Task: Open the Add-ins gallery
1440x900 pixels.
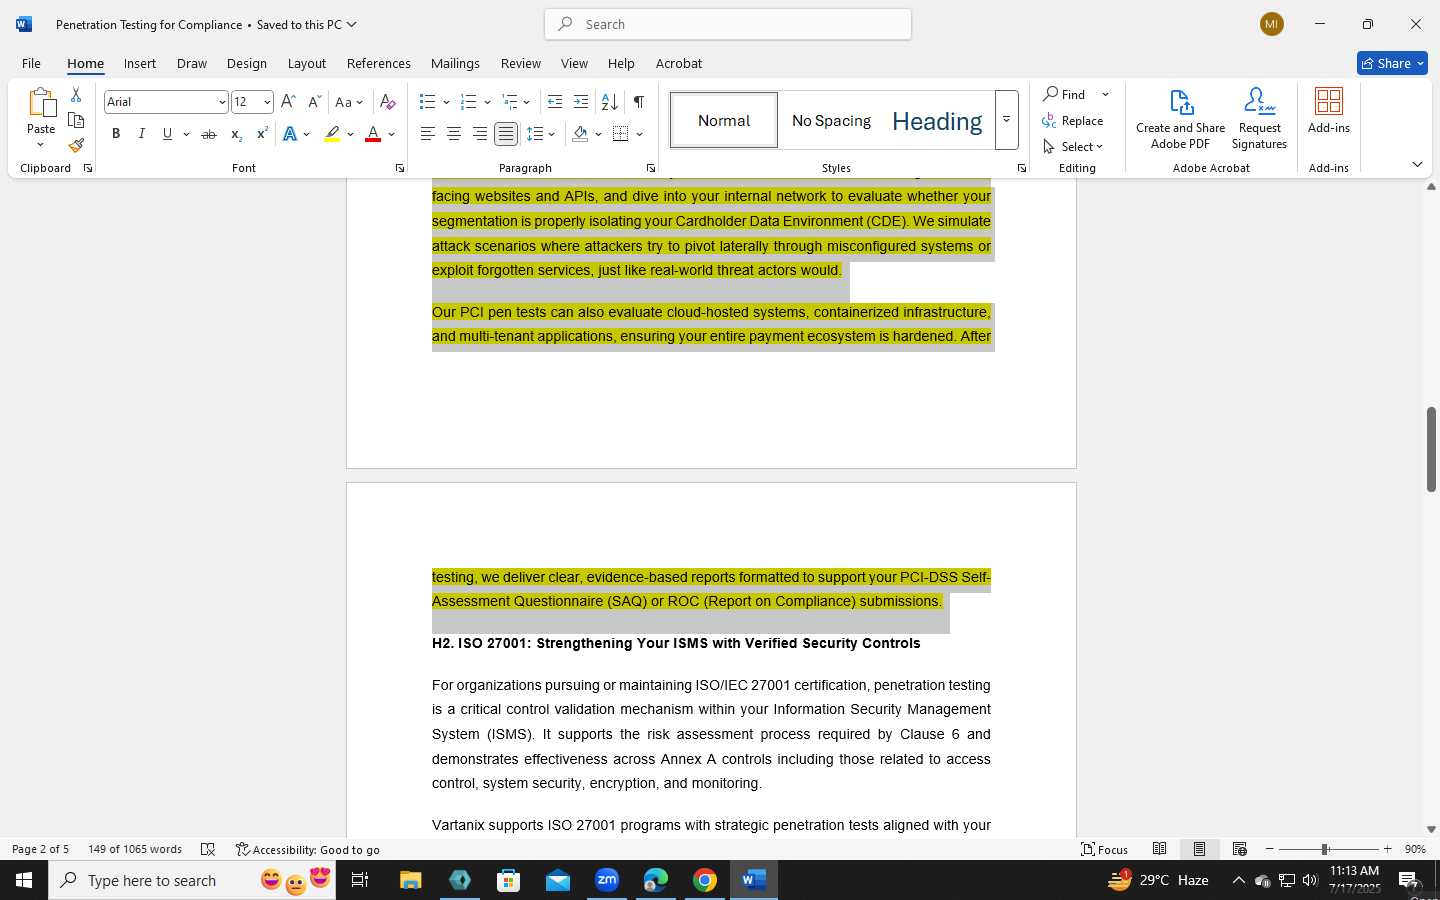Action: point(1329,111)
